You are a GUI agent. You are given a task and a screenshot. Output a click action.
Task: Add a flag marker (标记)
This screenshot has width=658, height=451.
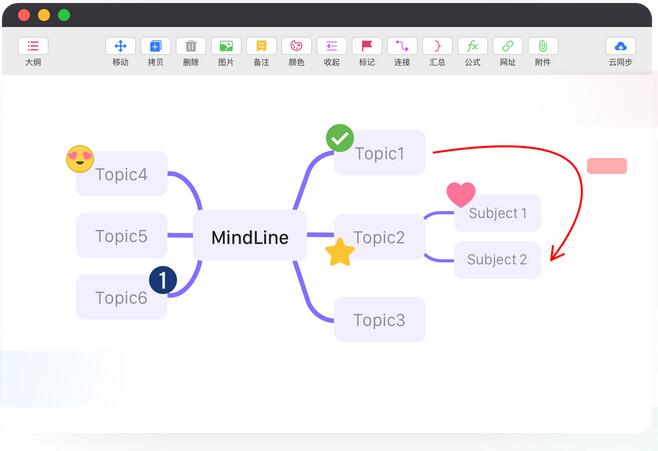tap(367, 46)
